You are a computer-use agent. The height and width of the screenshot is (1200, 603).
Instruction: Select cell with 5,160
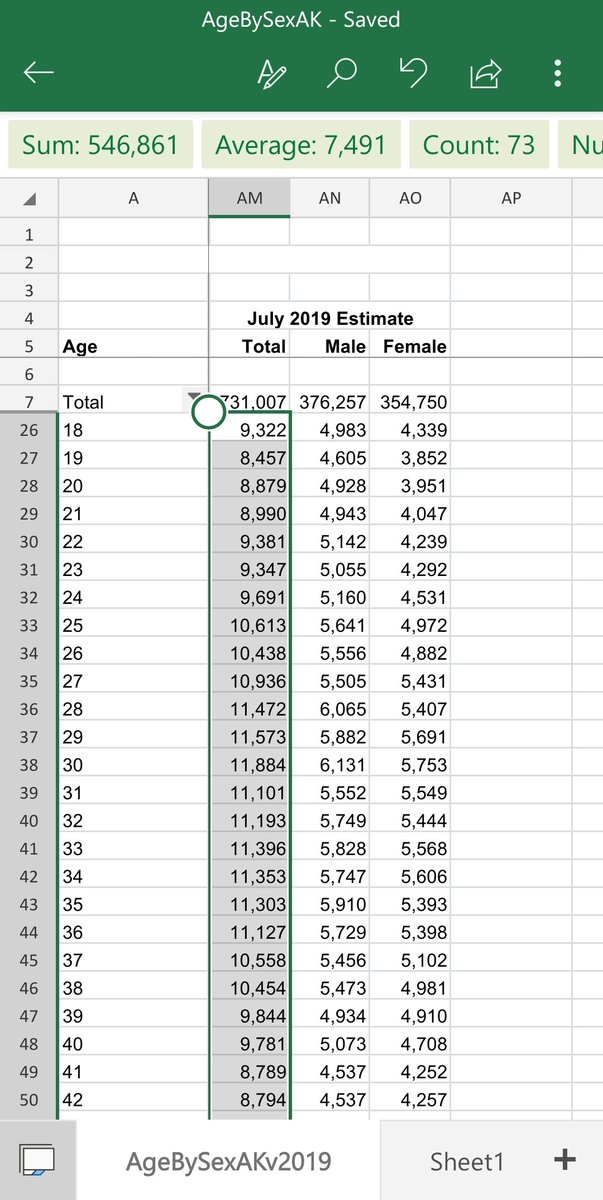click(330, 598)
